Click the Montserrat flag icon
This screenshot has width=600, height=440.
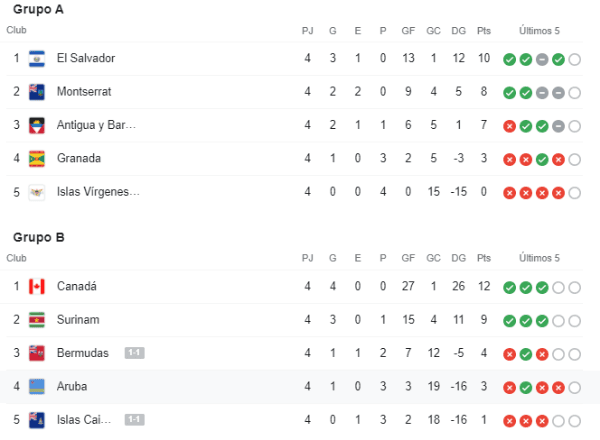pyautogui.click(x=37, y=92)
